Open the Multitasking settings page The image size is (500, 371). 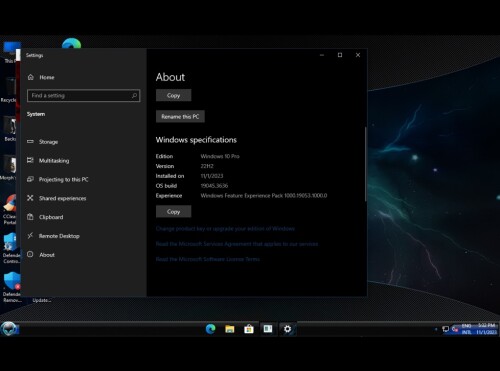(48, 161)
